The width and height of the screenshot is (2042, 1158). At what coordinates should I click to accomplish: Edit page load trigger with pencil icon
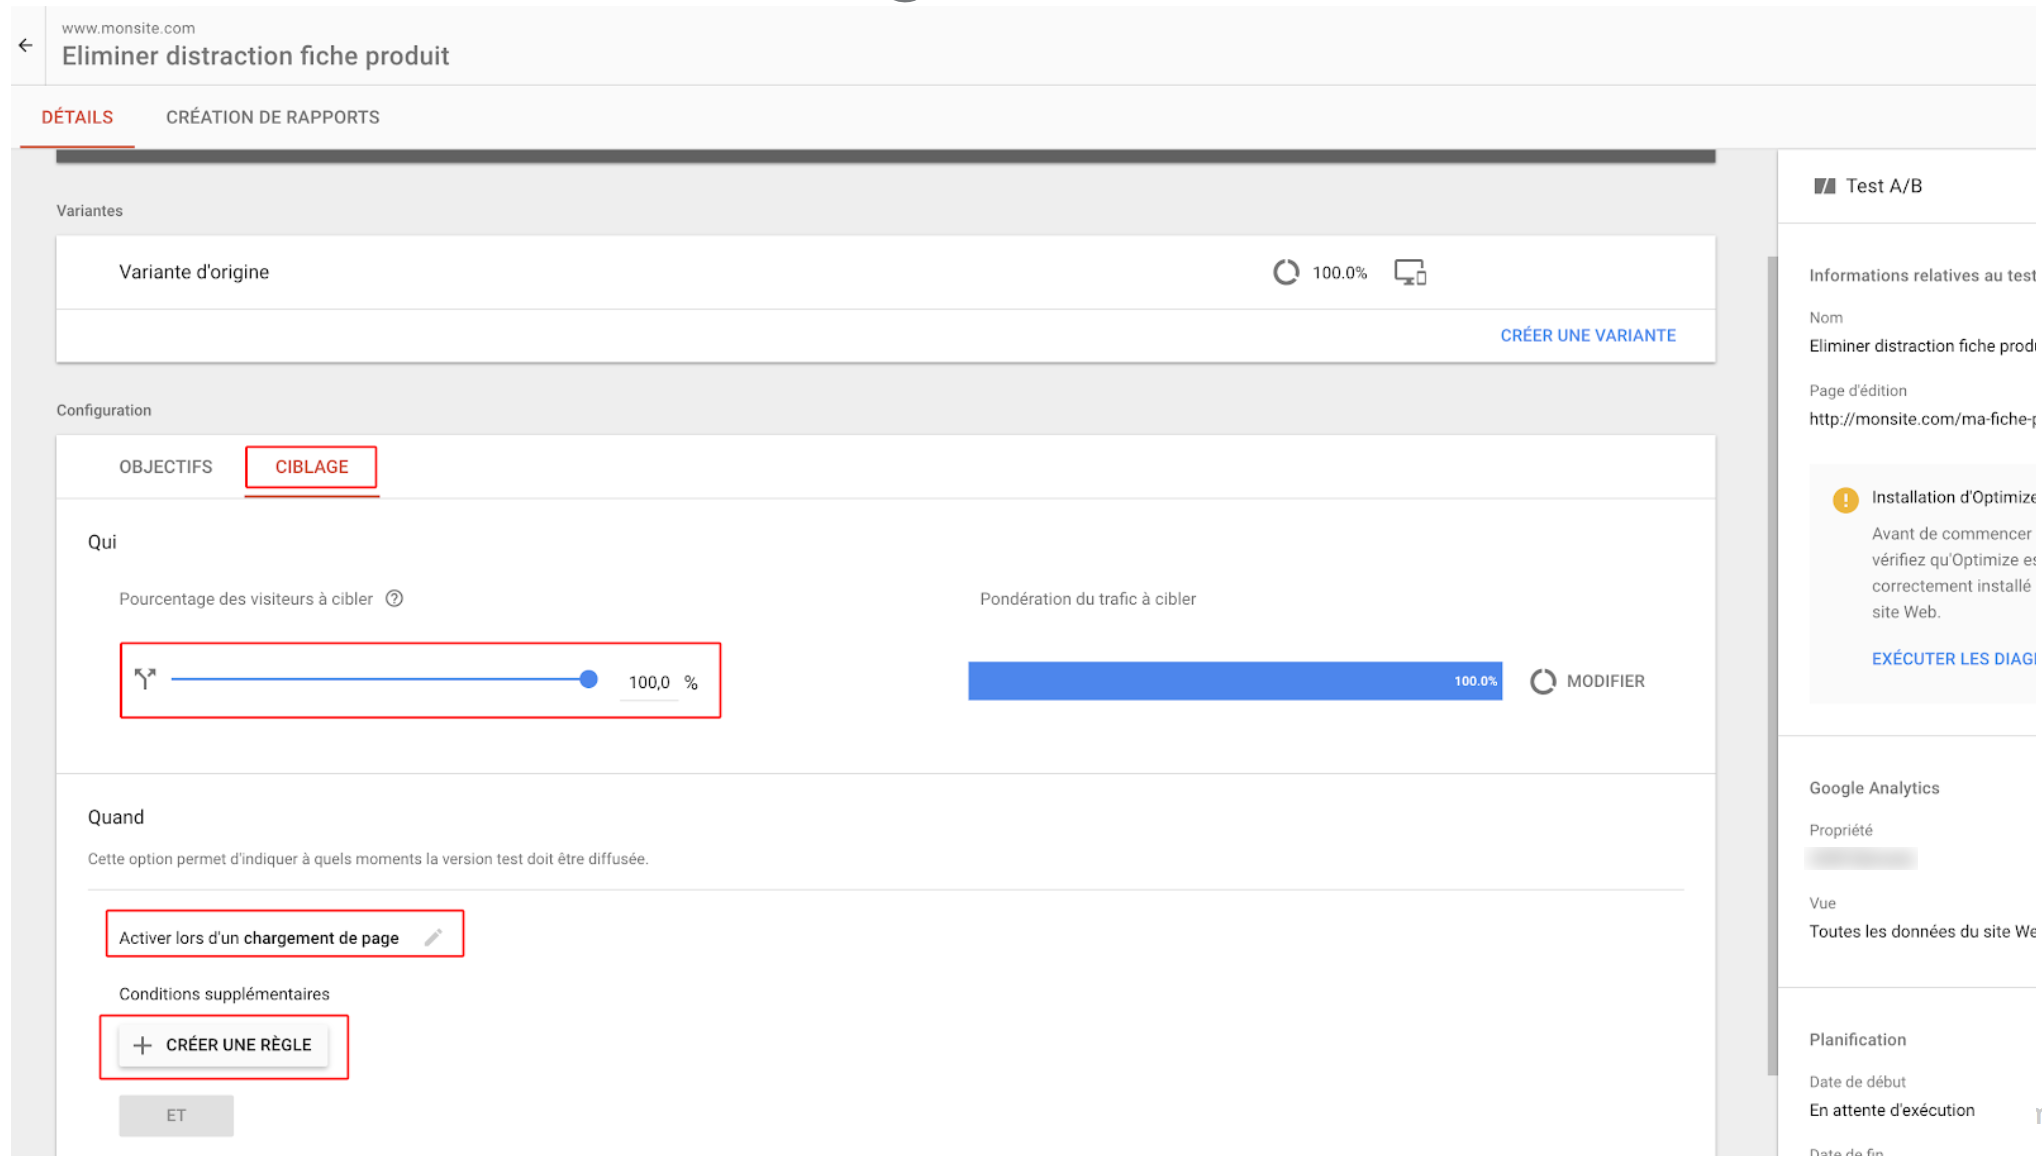coord(433,937)
